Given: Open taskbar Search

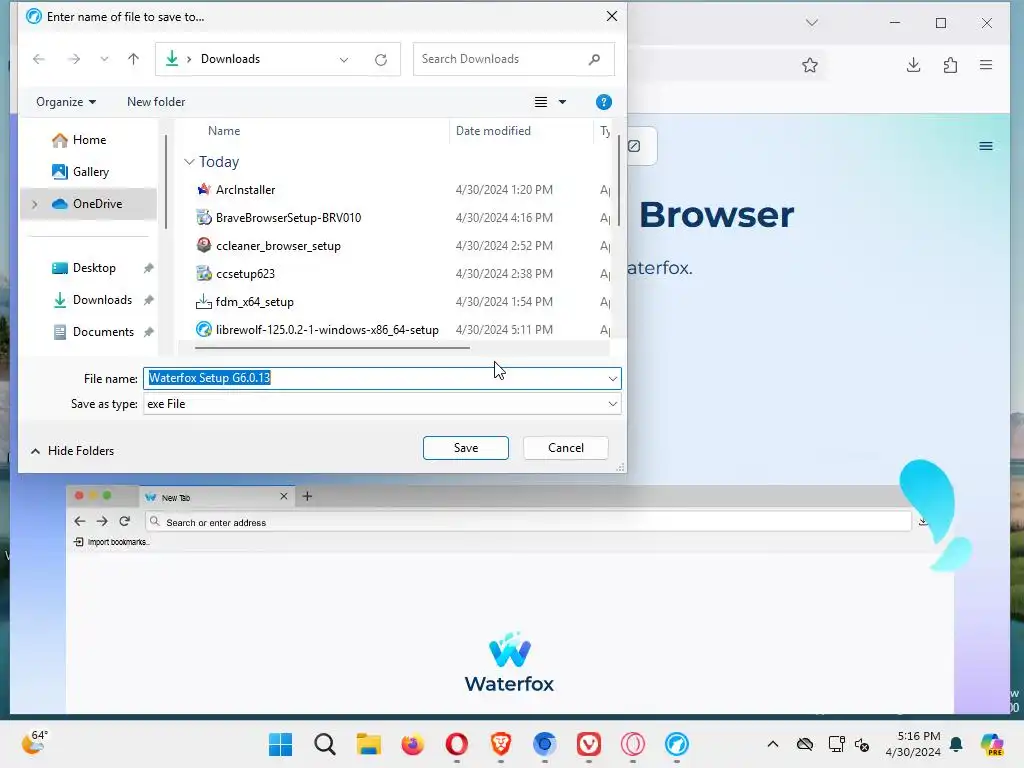Looking at the screenshot, I should point(325,744).
